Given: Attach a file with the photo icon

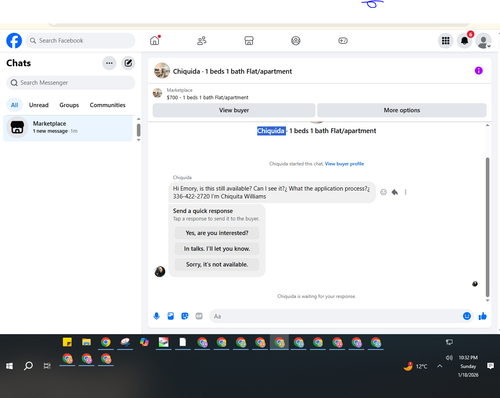Looking at the screenshot, I should tap(171, 316).
